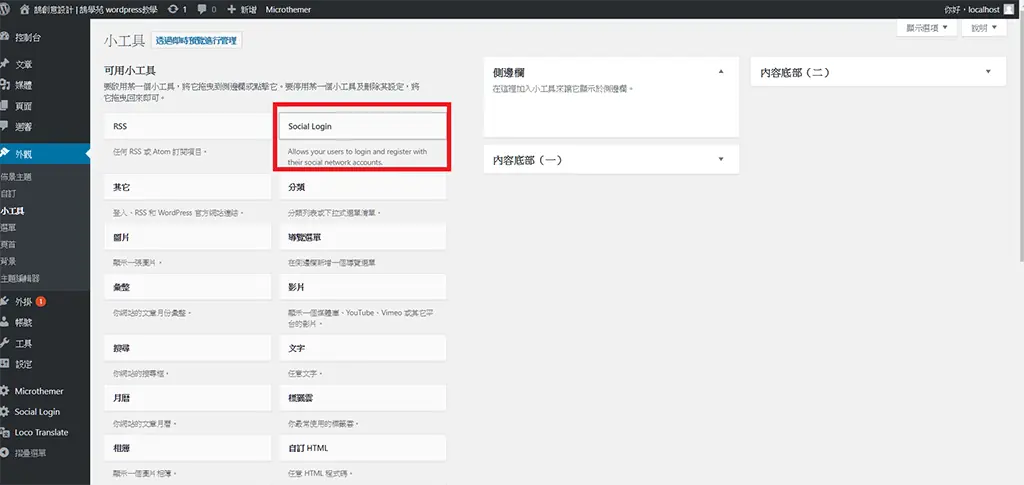Select the RSS widget
Image resolution: width=1024 pixels, height=485 pixels.
tap(187, 126)
